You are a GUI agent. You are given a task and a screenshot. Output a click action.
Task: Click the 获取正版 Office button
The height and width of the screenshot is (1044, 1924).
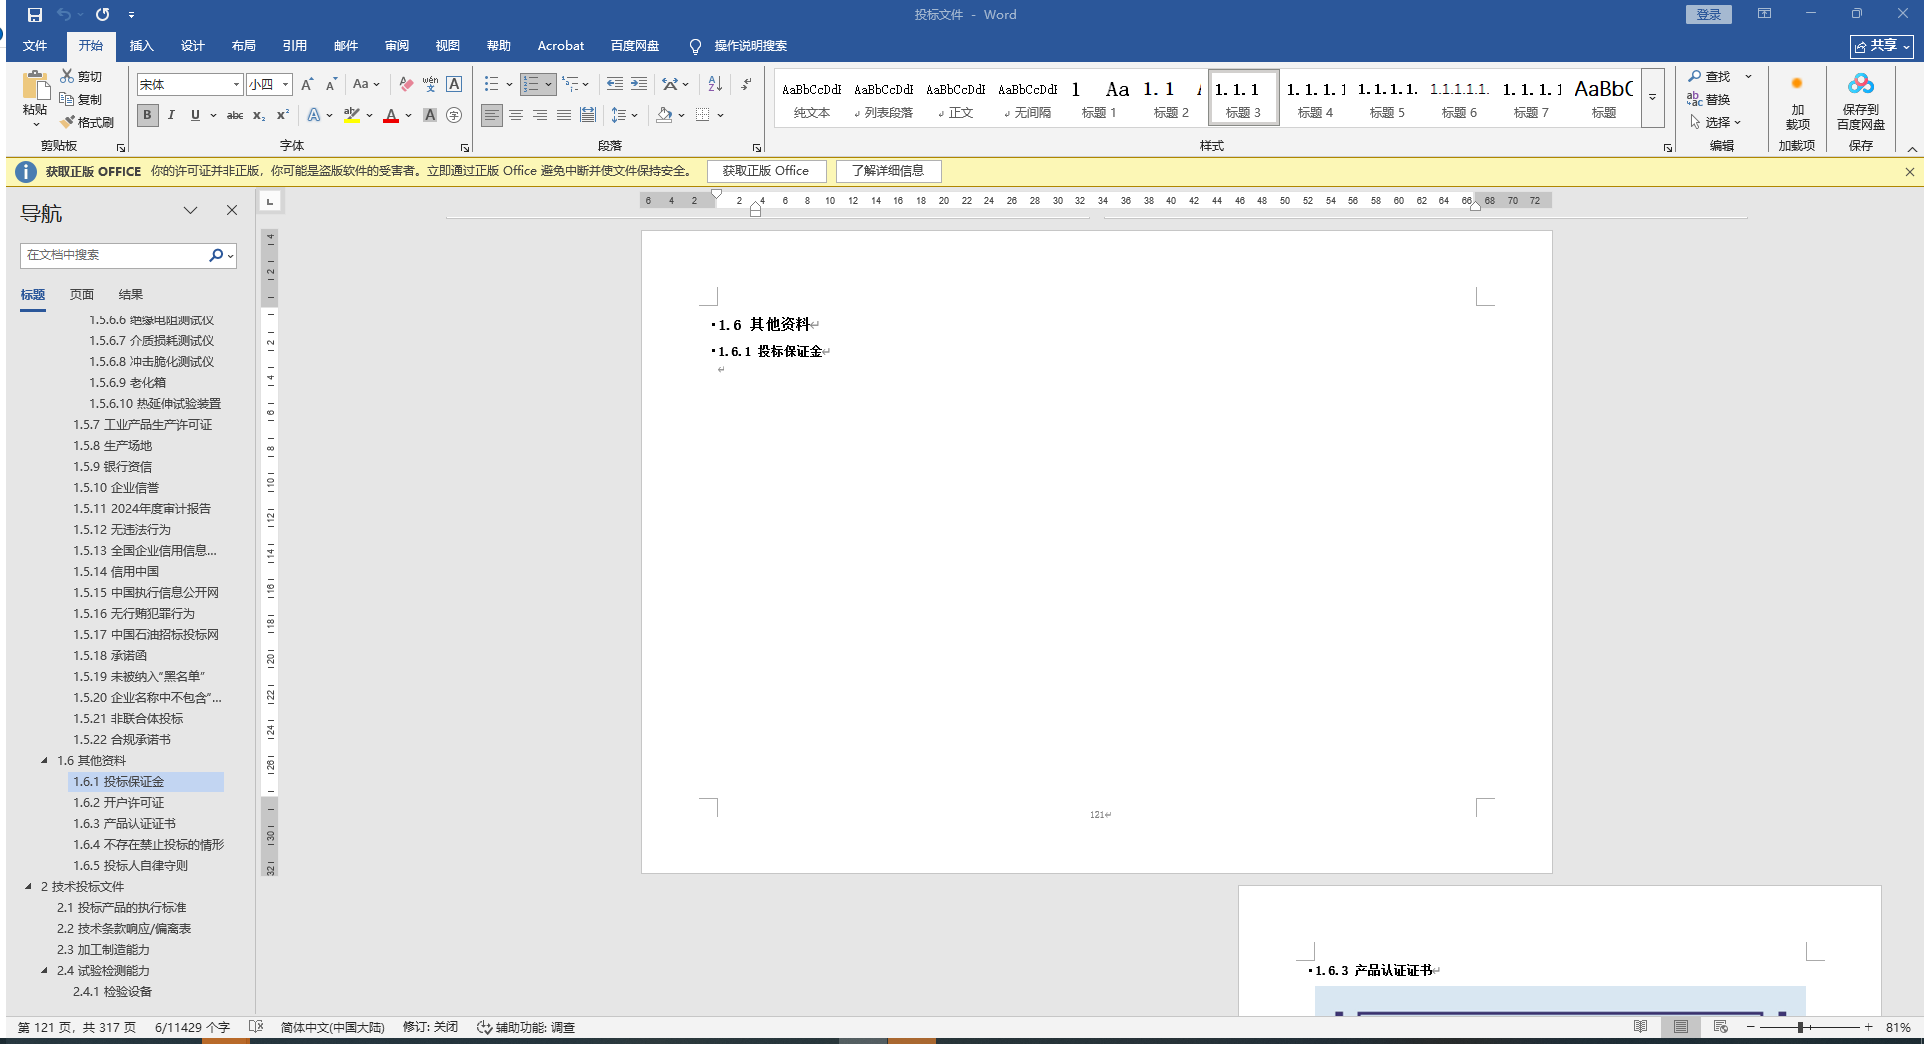[x=766, y=171]
